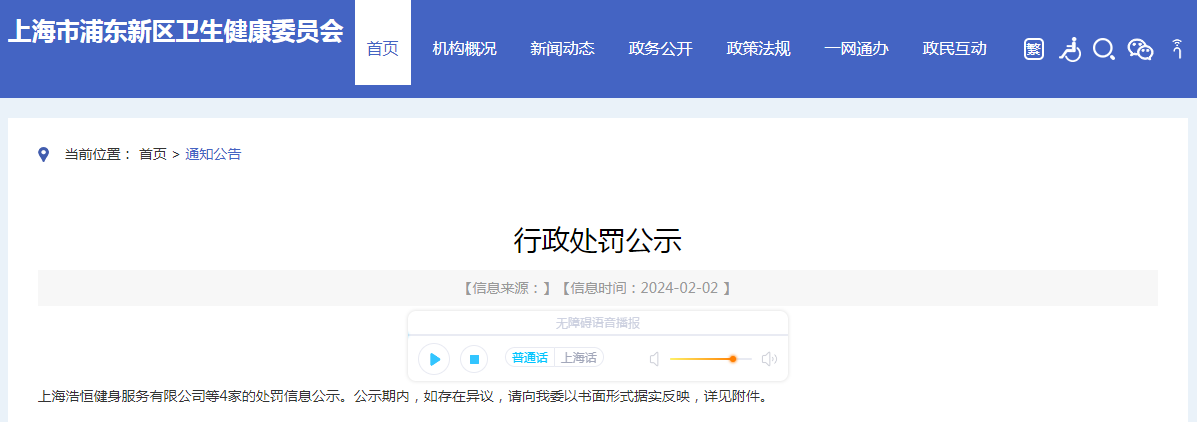The width and height of the screenshot is (1197, 422).
Task: Go to 新闻动态 section
Action: point(562,49)
